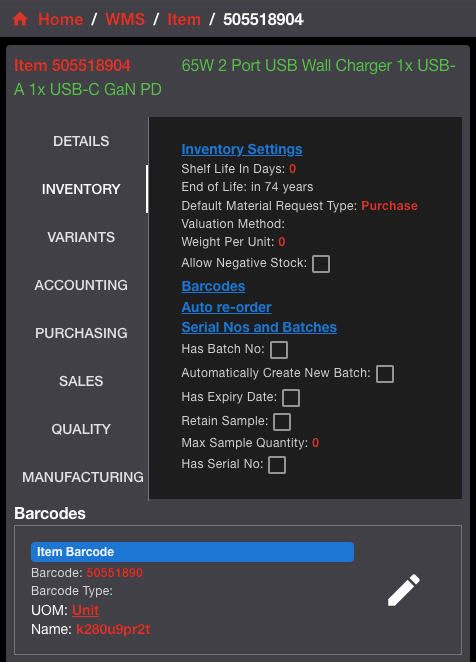
Task: Select the Accounting tab
Action: pos(81,285)
